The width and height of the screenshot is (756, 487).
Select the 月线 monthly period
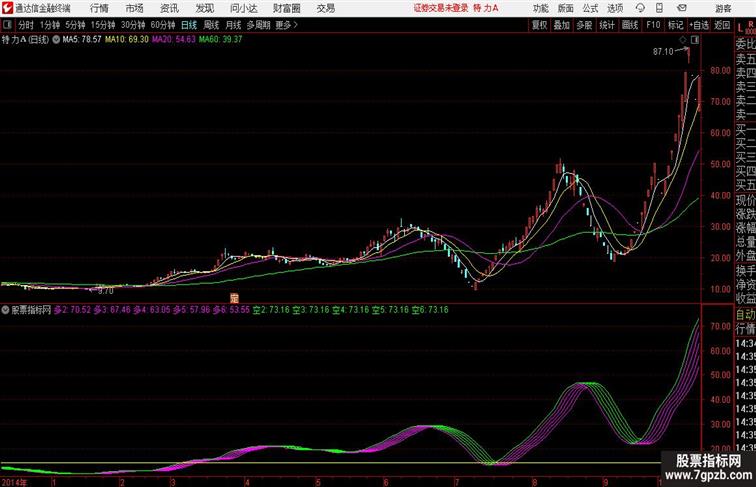[233, 25]
